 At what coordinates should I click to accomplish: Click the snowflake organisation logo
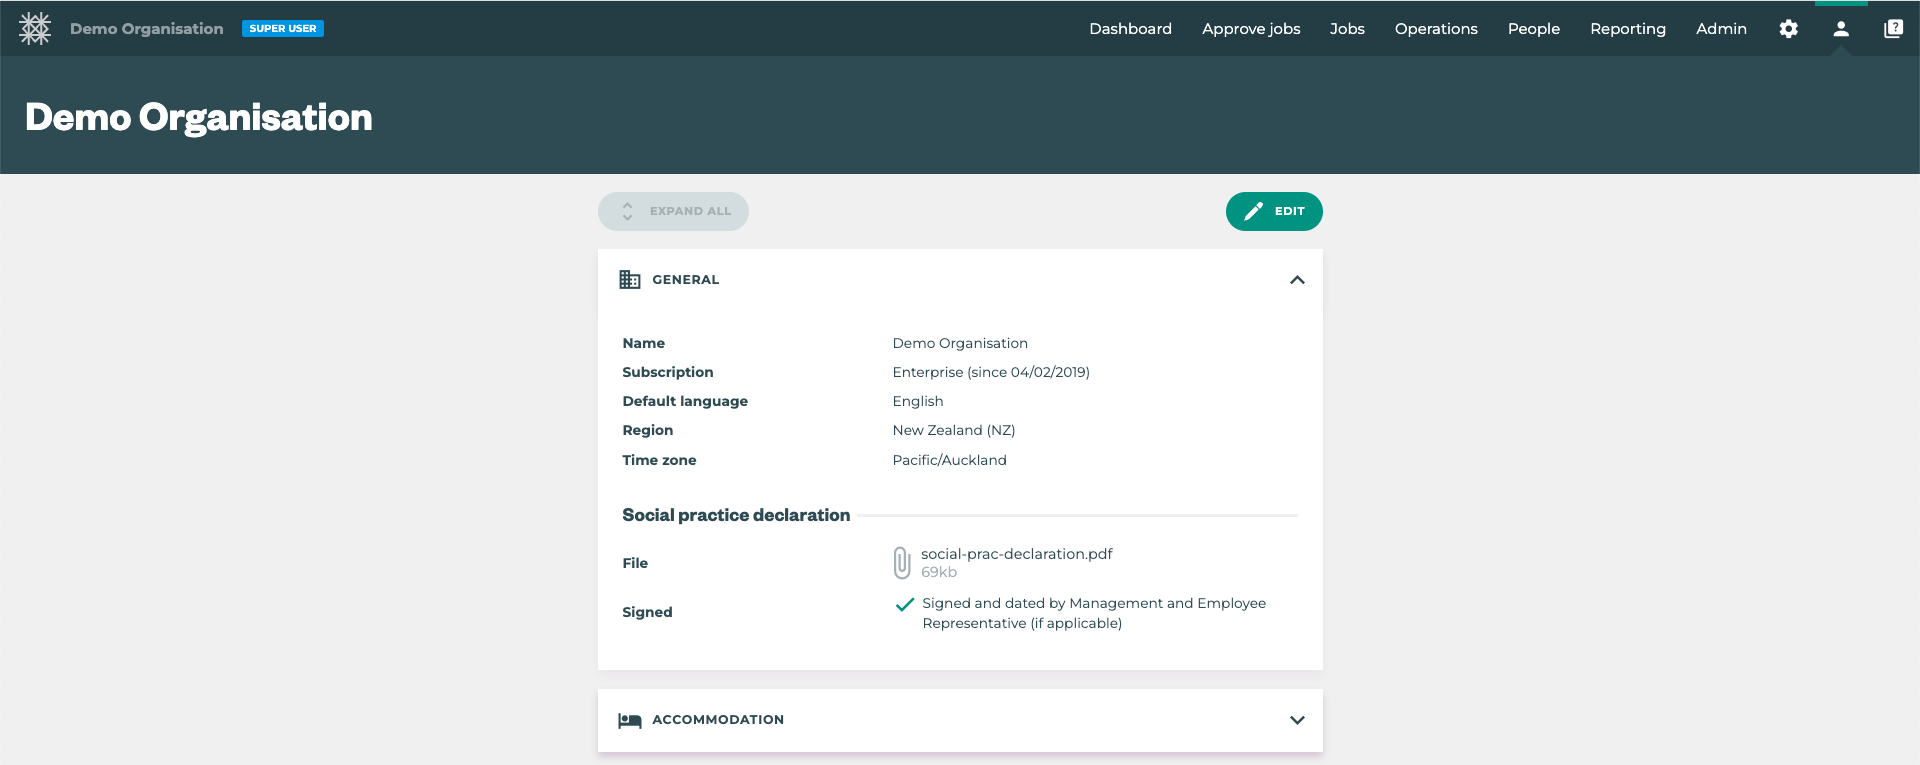point(35,28)
